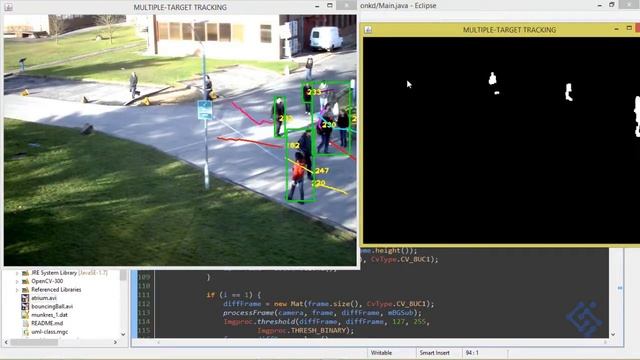The image size is (640, 360).
Task: Click the Referenced Libraries icon
Action: [25, 290]
